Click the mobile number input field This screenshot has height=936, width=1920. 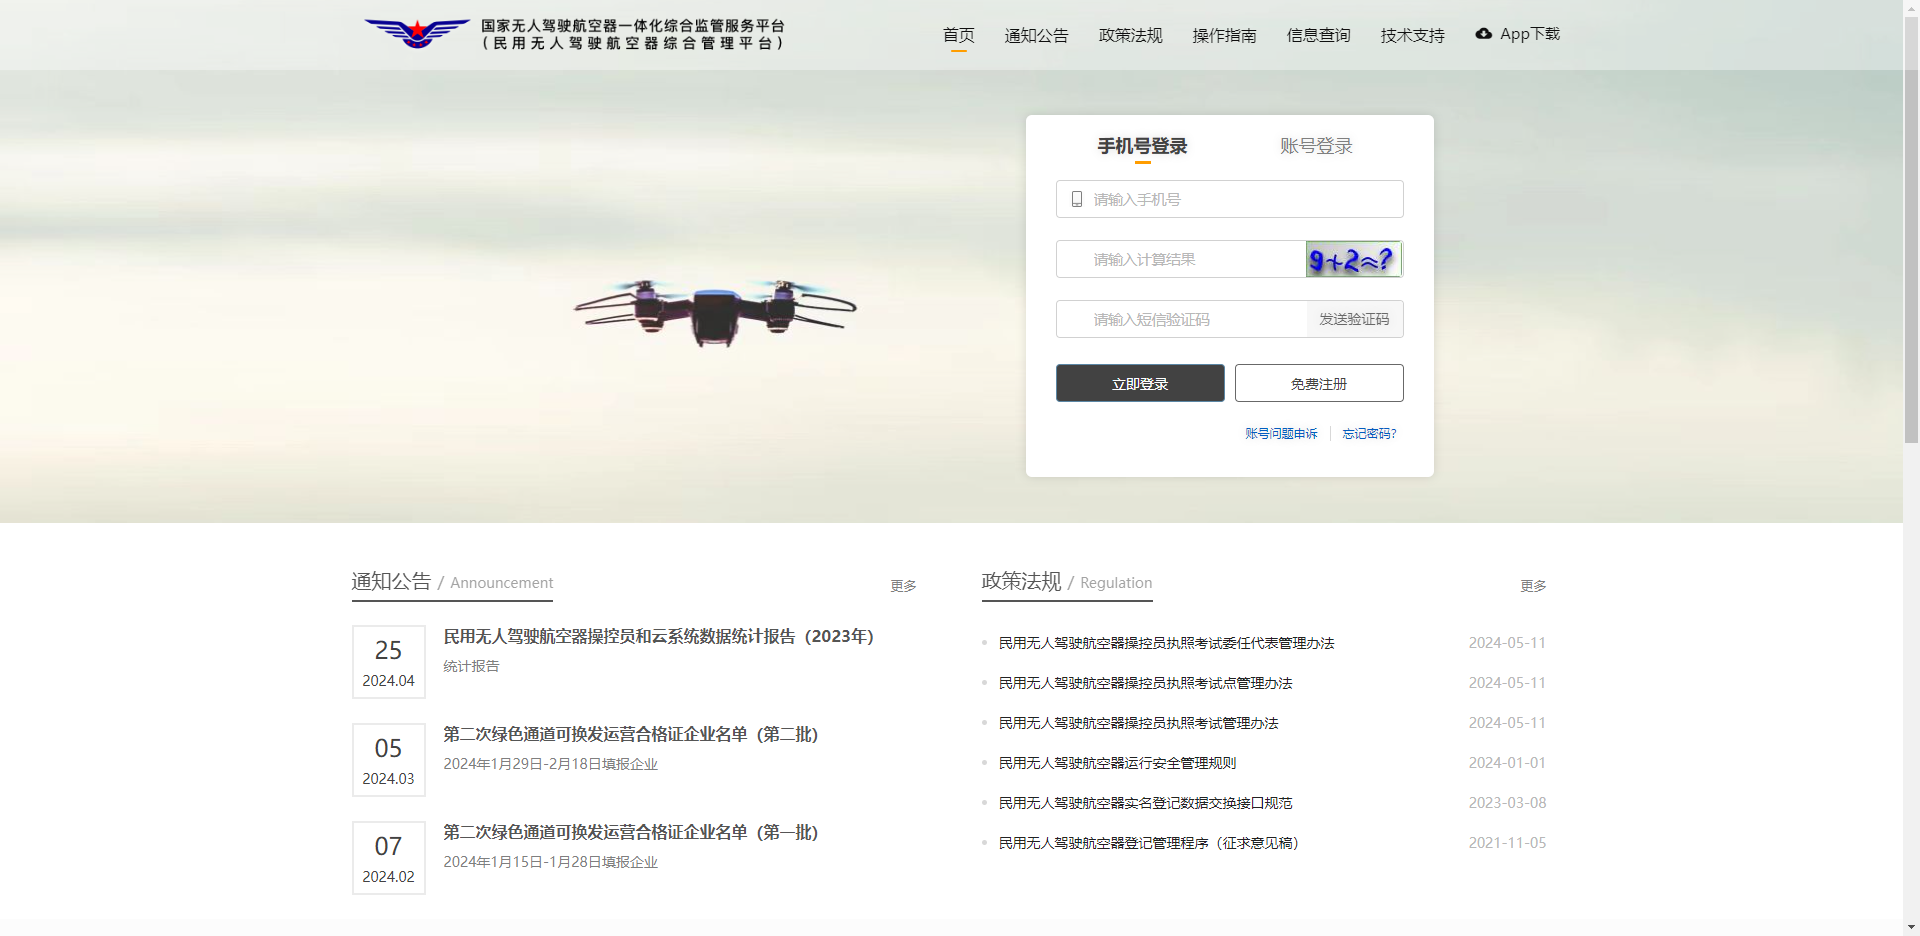(1228, 199)
